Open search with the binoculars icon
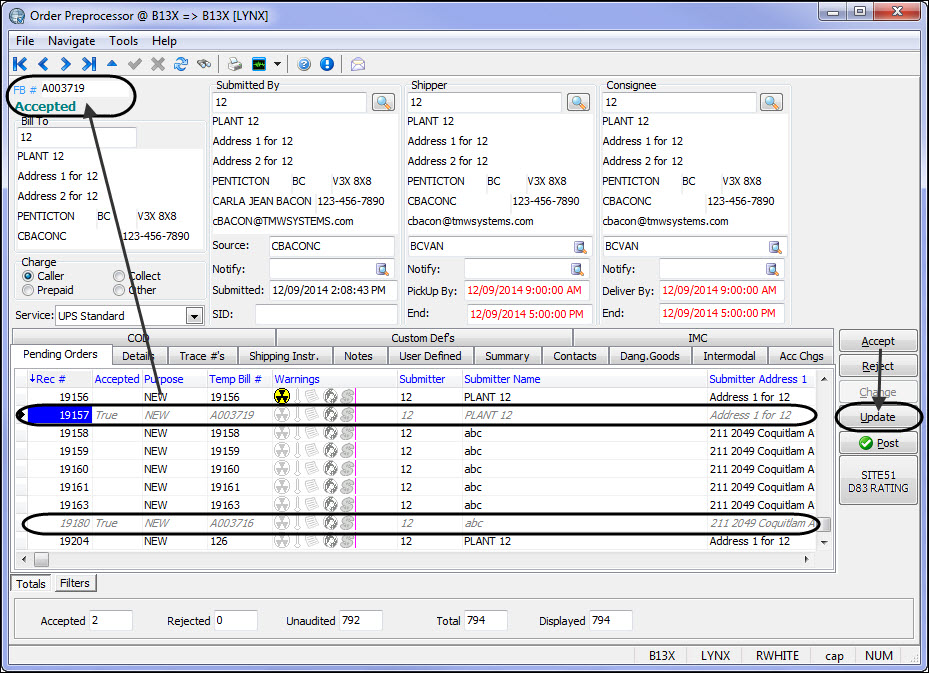 204,64
